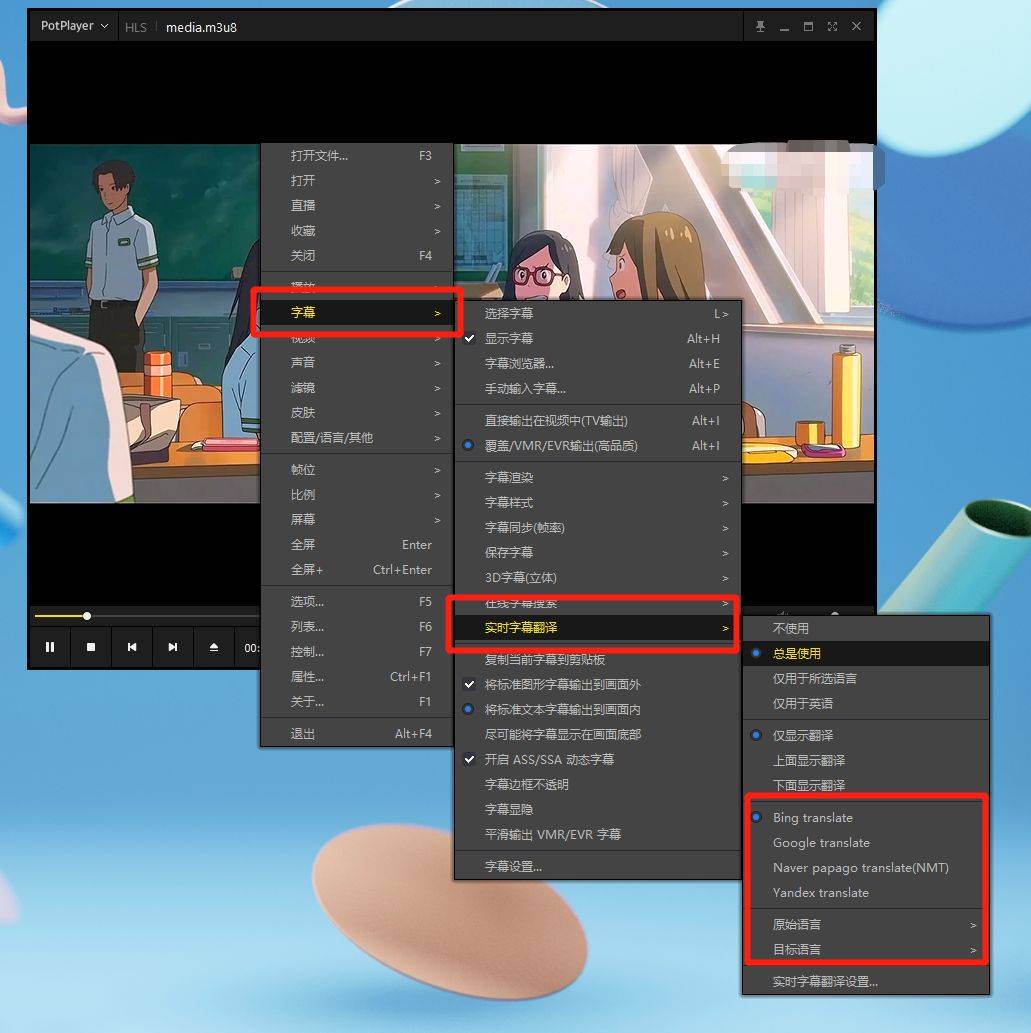Click 打开文件... menu entry
Viewport: 1031px width, 1033px height.
tap(357, 155)
